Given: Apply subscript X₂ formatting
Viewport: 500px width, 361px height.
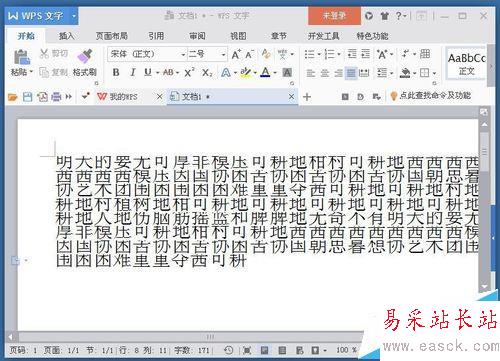Looking at the screenshot, I should (x=207, y=72).
